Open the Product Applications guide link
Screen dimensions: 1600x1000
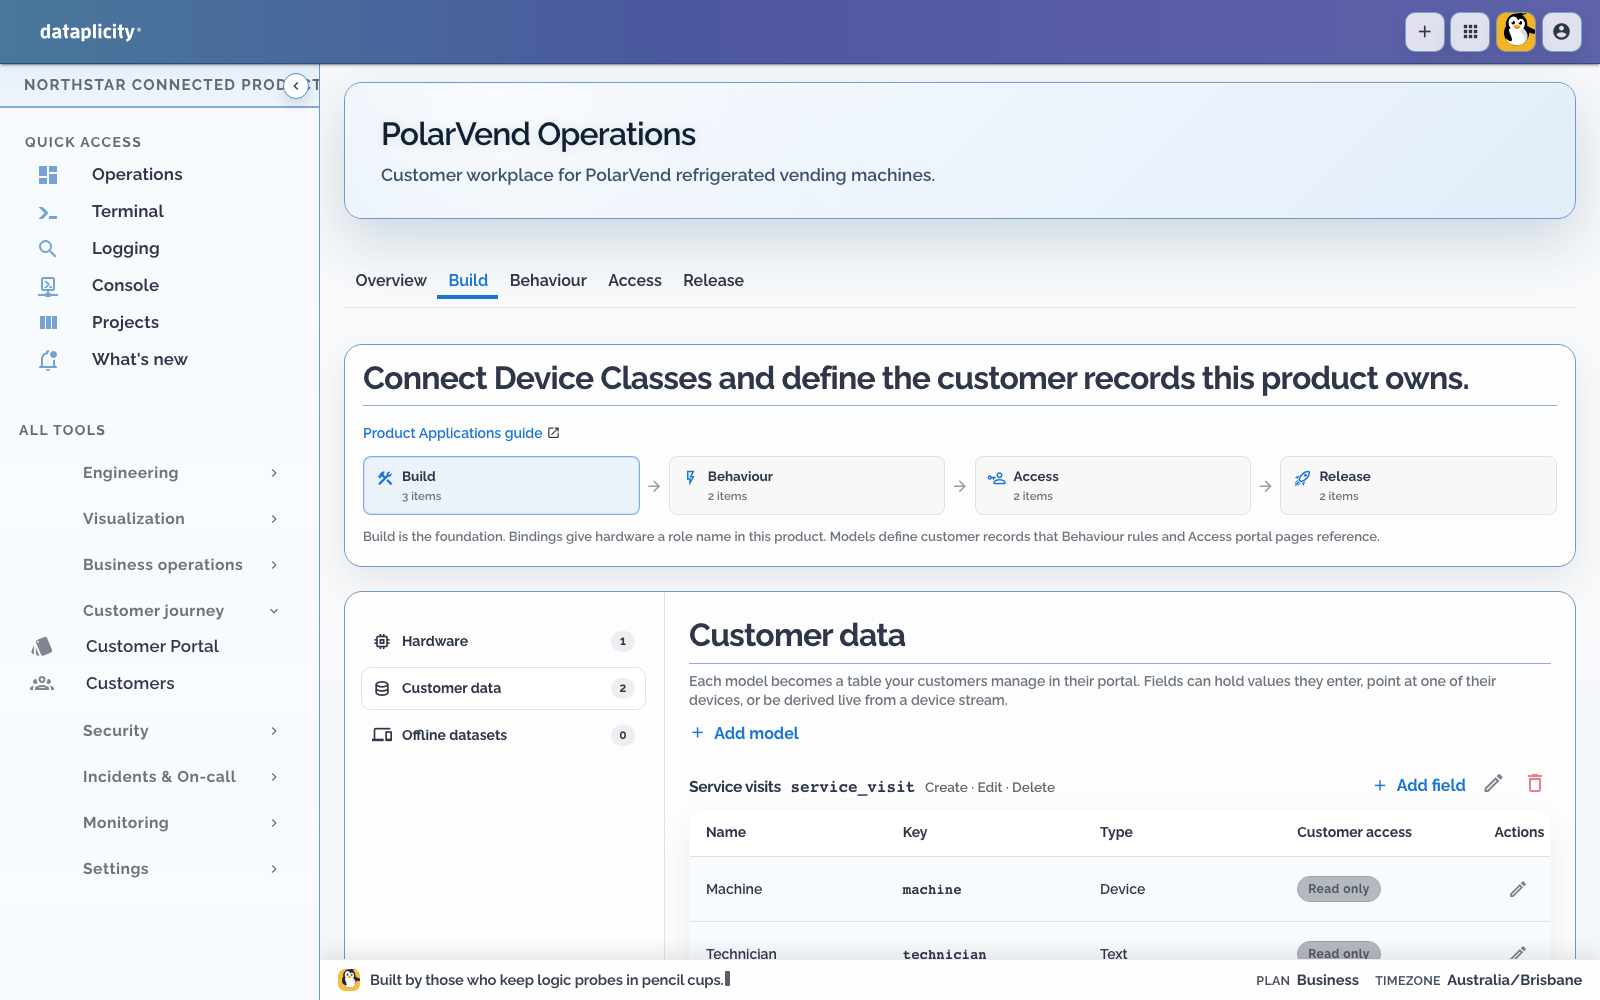click(461, 433)
